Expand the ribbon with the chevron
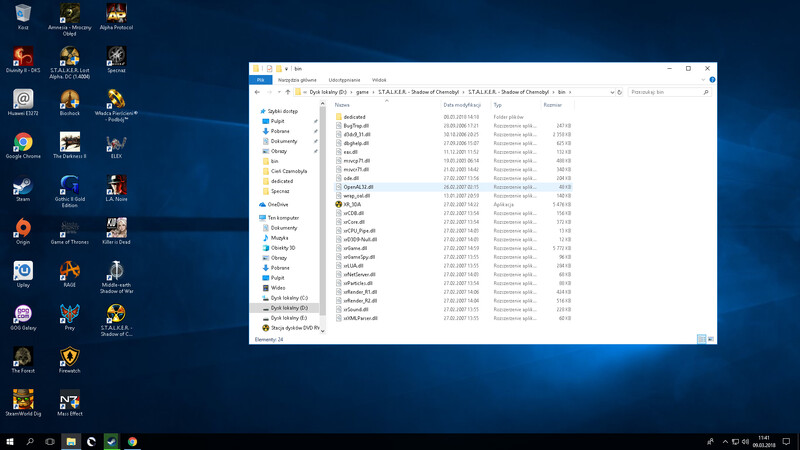The height and width of the screenshot is (450, 800). point(703,80)
